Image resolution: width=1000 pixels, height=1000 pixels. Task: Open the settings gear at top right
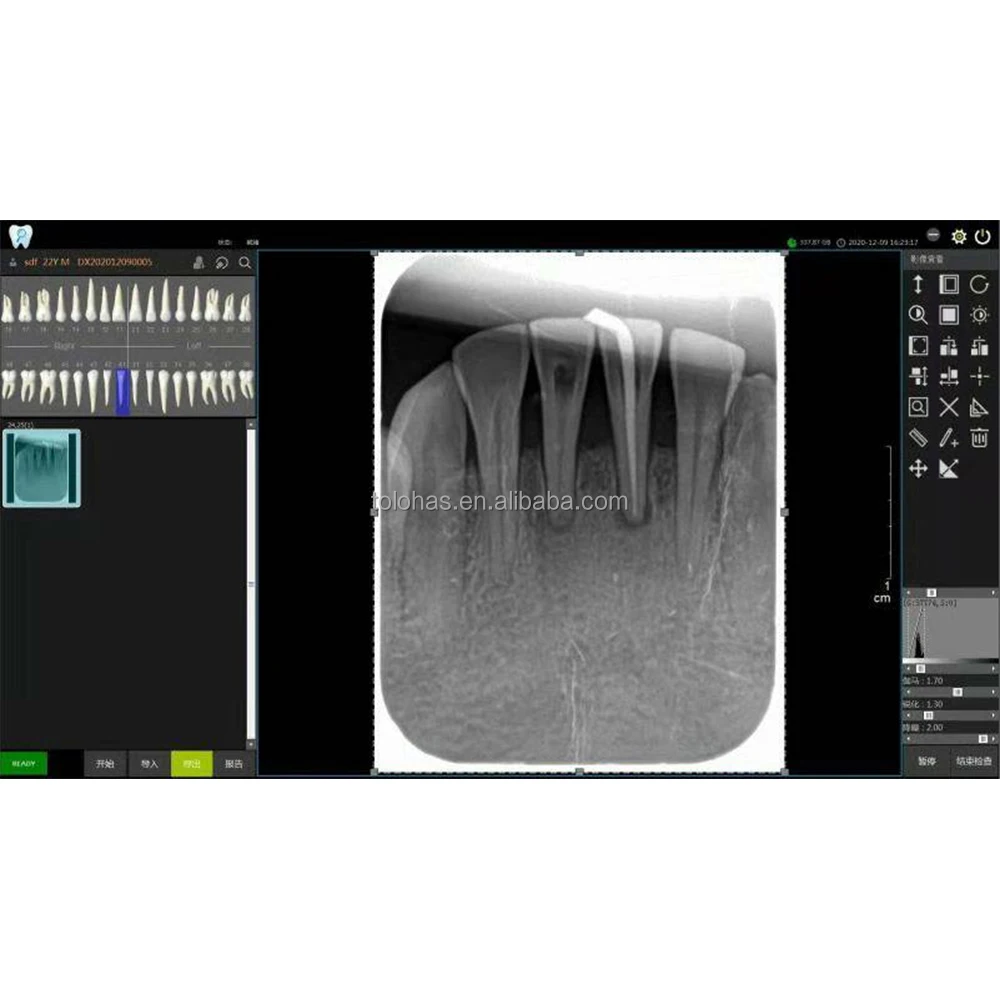[x=959, y=237]
